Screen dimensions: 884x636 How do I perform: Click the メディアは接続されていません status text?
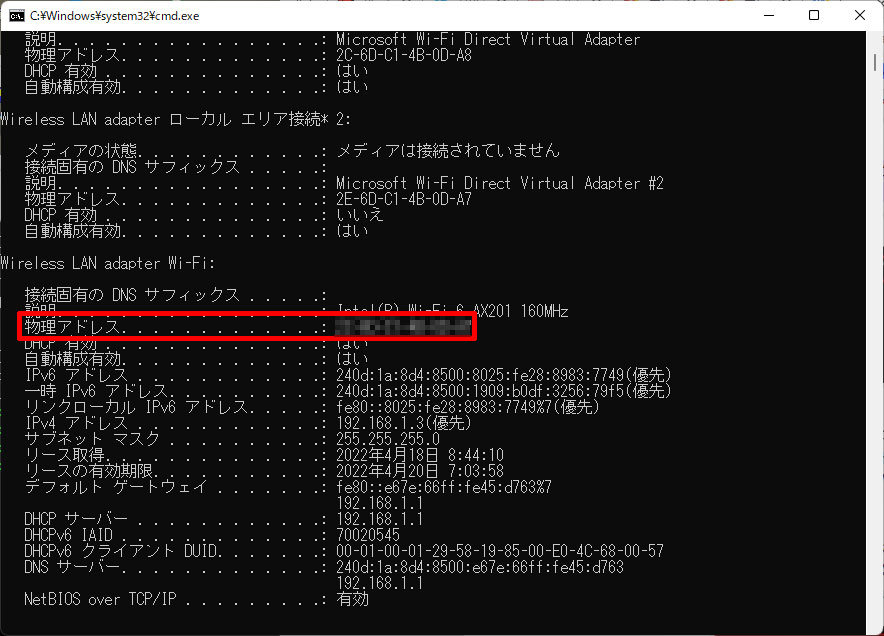click(448, 151)
